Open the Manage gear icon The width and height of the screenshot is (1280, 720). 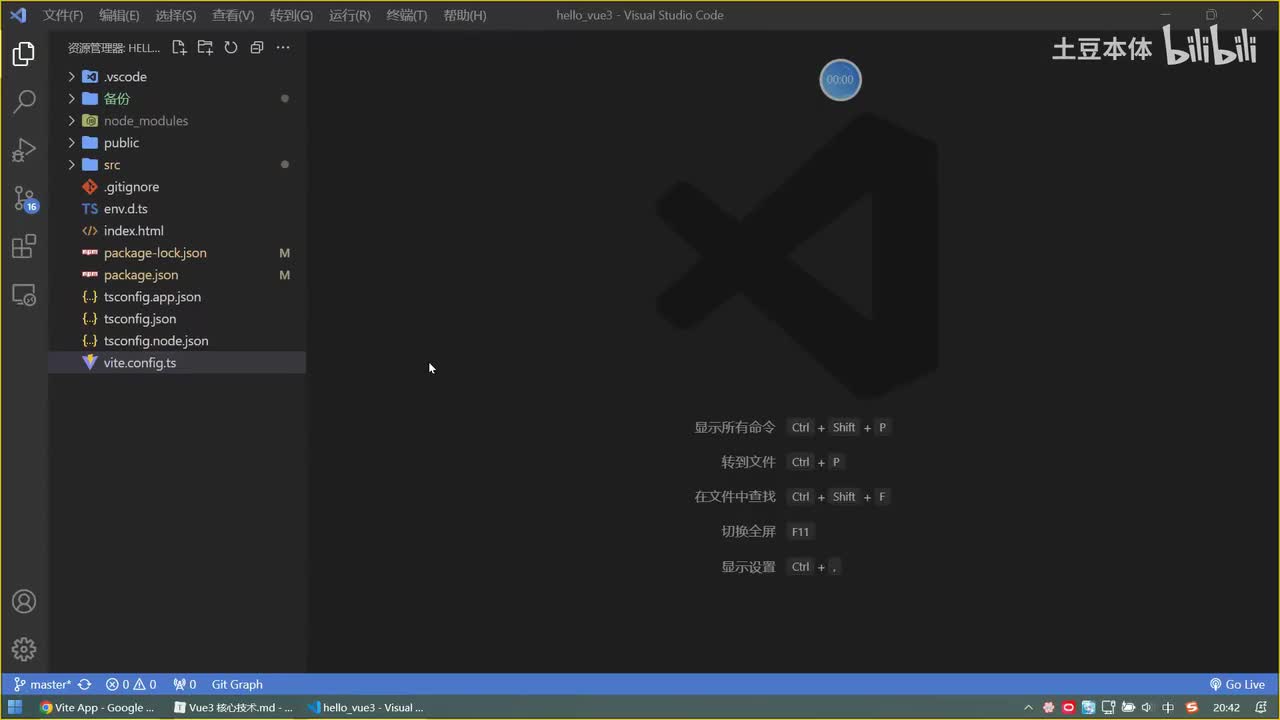[x=24, y=649]
